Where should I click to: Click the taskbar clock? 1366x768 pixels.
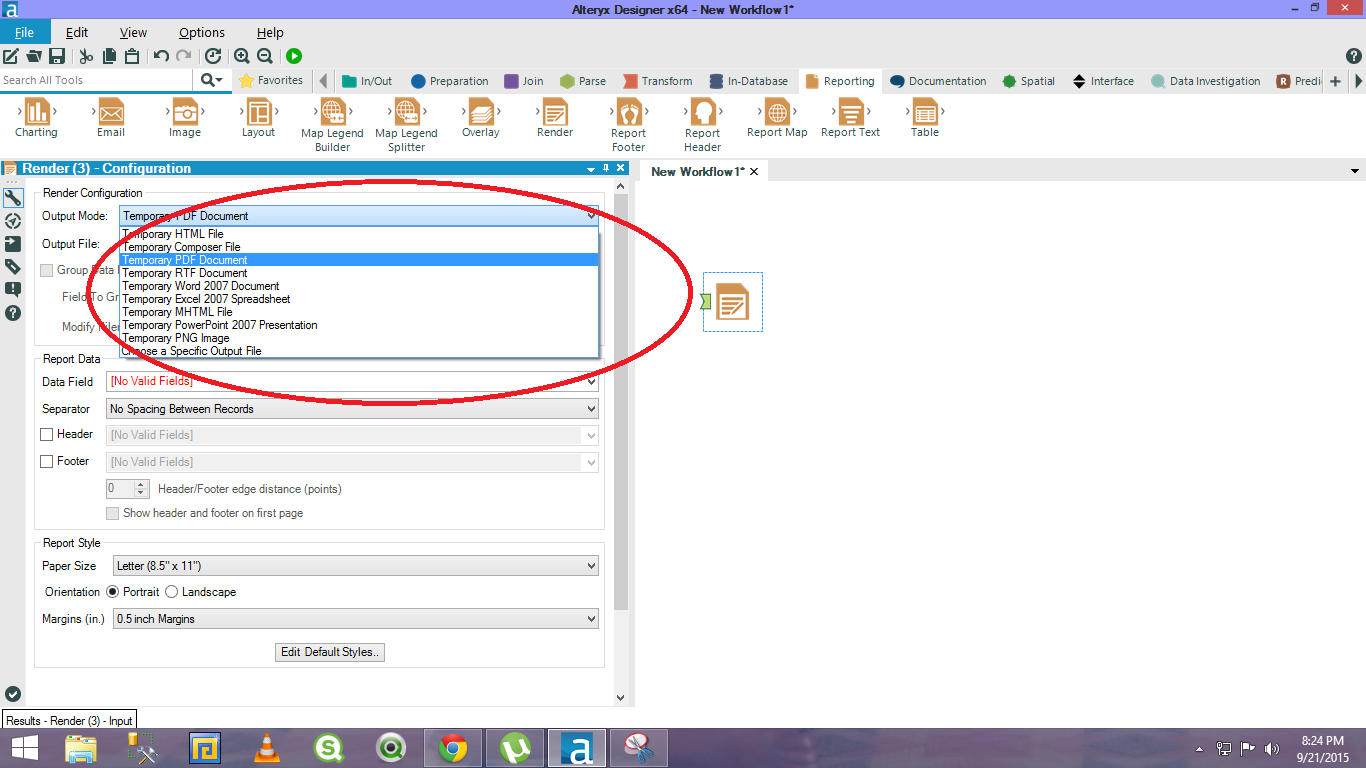[1322, 748]
